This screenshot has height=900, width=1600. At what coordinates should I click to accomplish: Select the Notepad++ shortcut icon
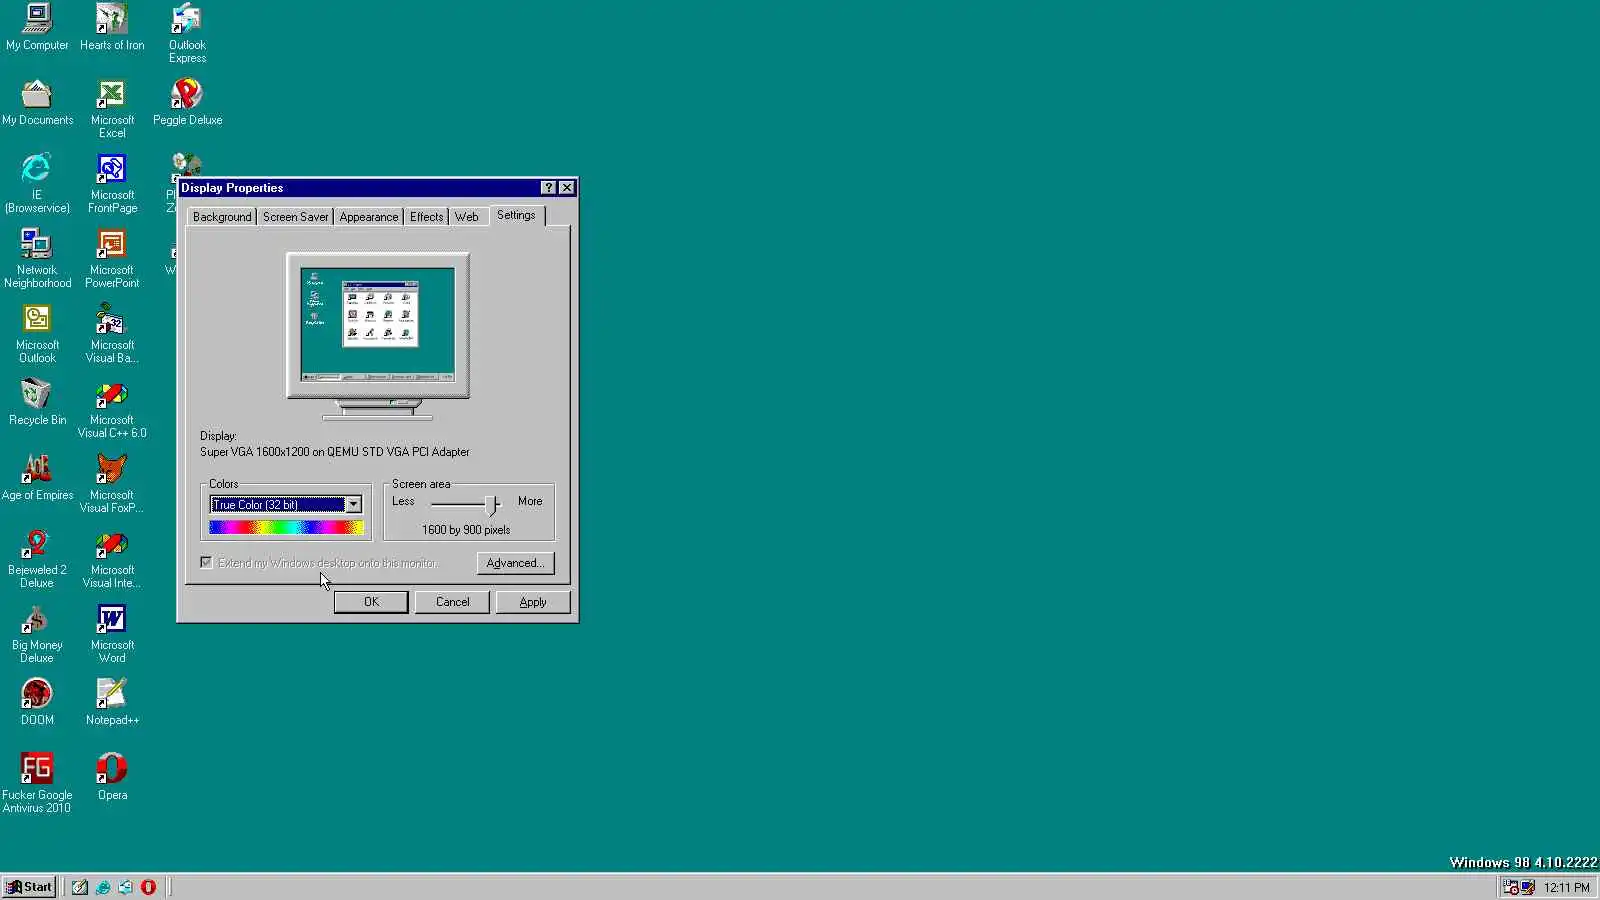point(112,702)
